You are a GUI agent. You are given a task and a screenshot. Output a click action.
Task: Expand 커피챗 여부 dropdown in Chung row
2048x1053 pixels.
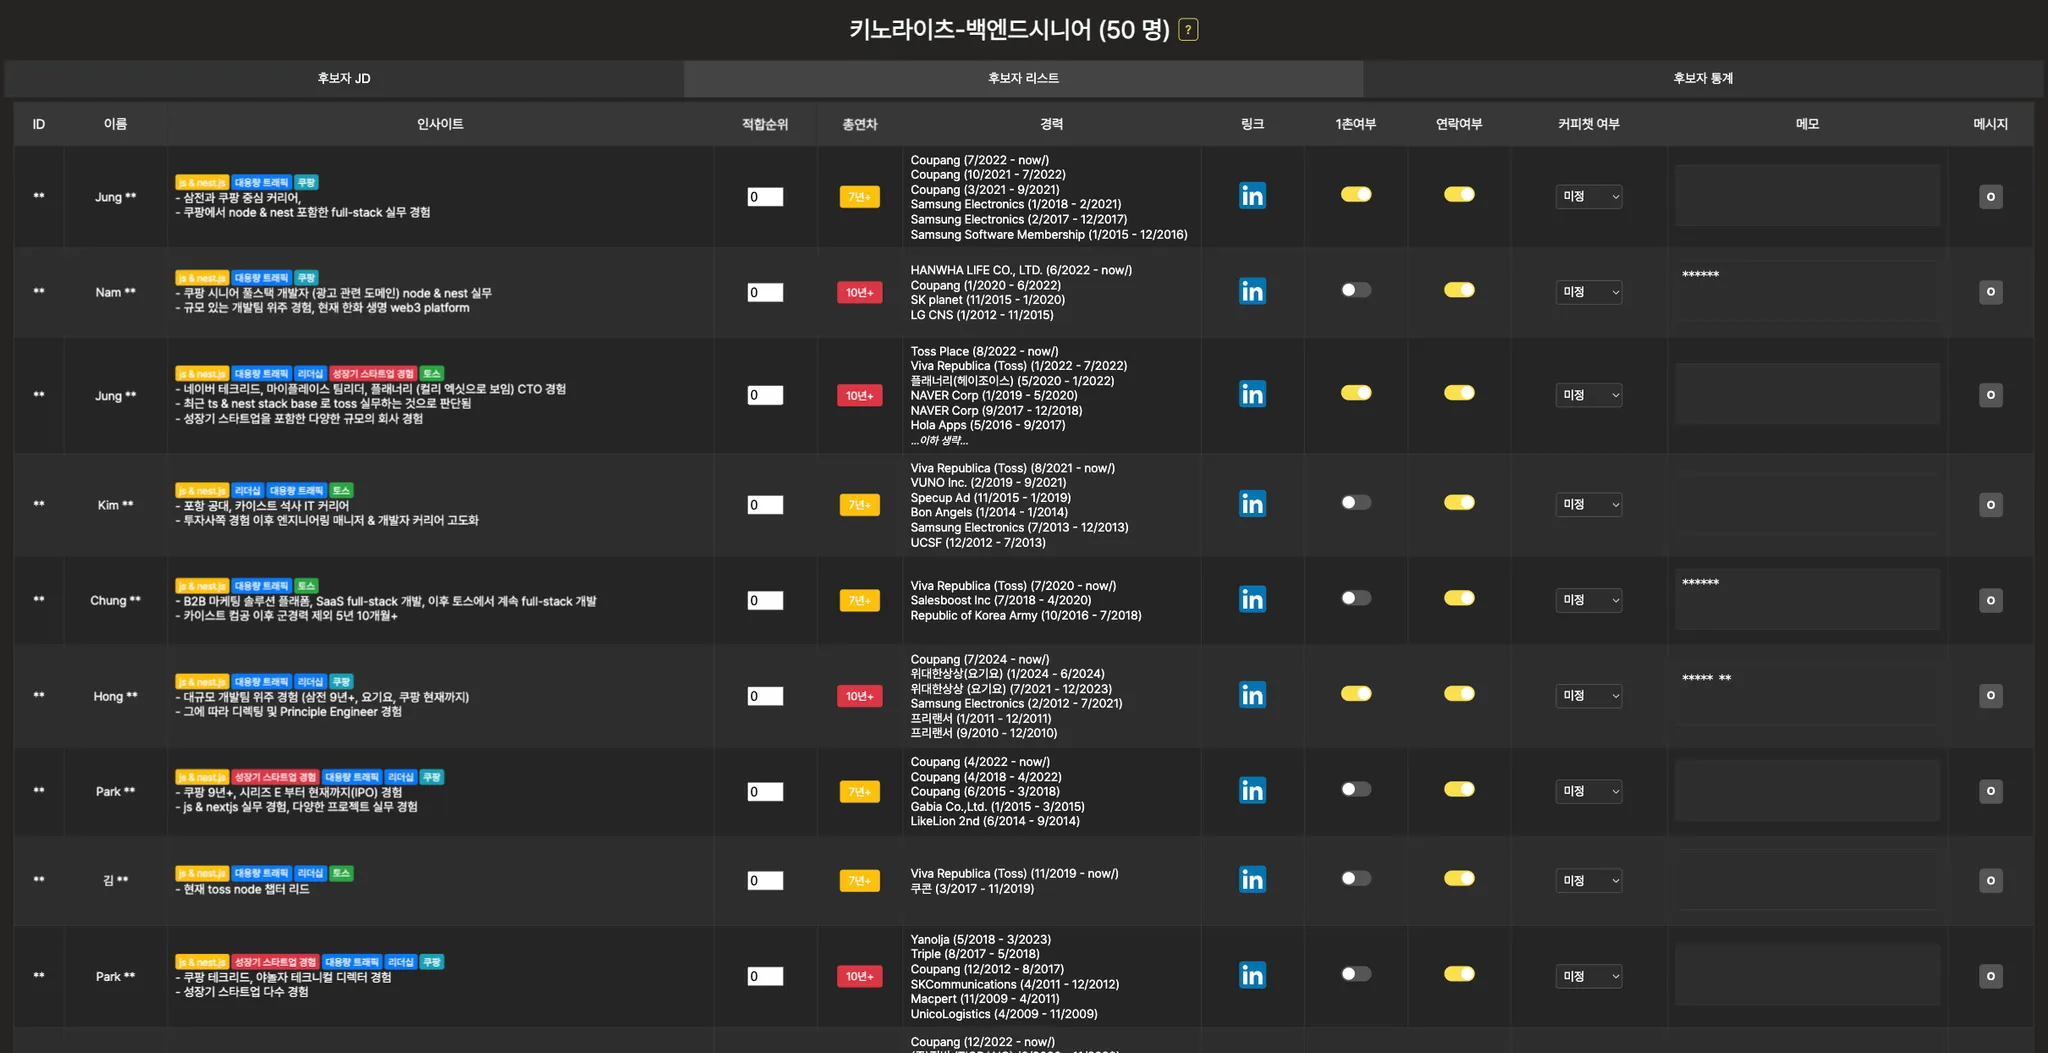click(x=1588, y=600)
